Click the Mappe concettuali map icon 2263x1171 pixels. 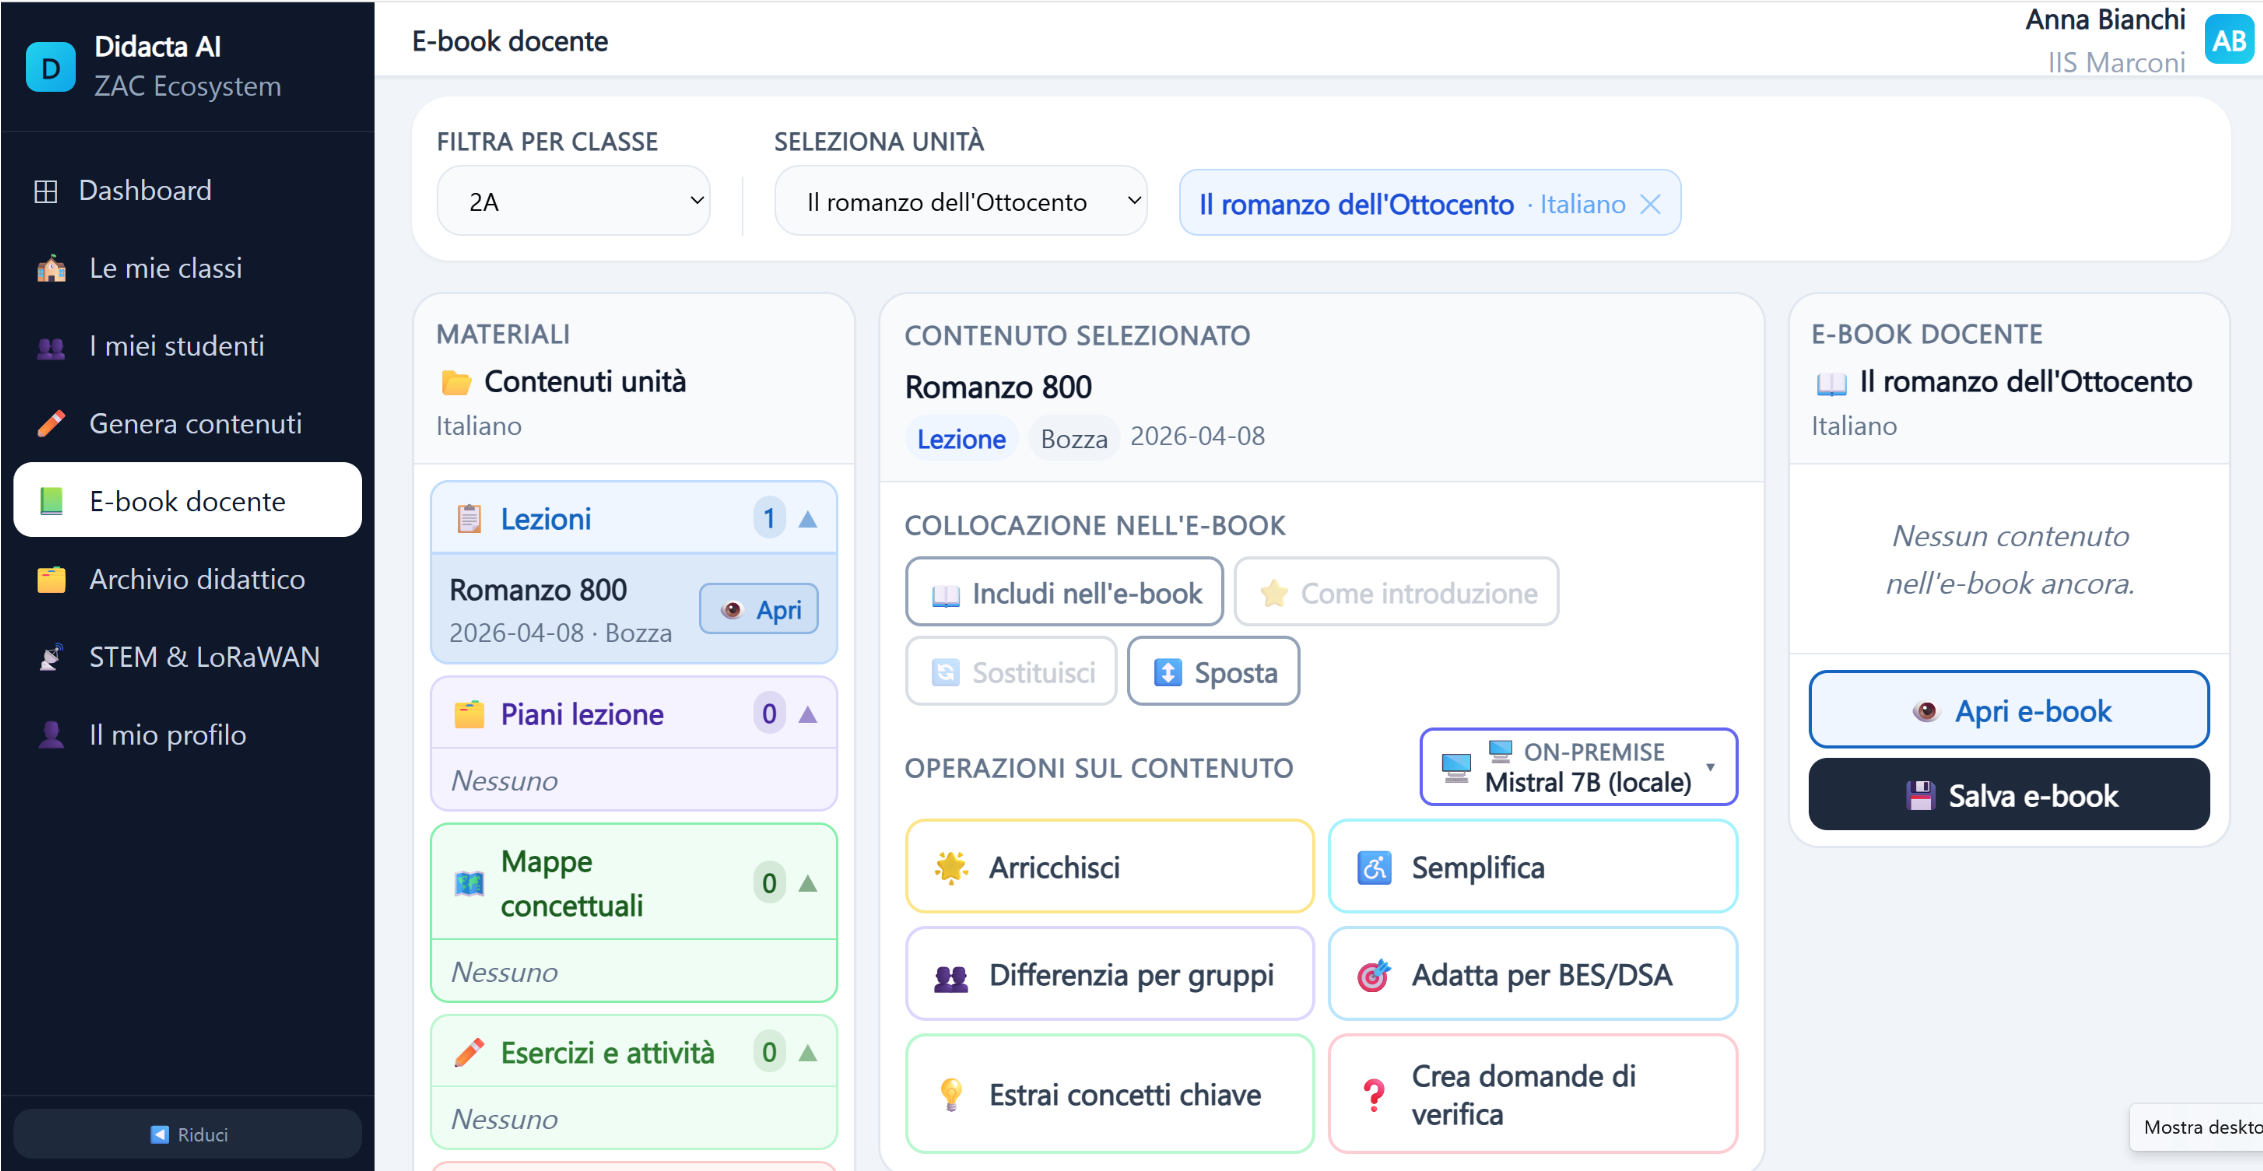pos(469,883)
